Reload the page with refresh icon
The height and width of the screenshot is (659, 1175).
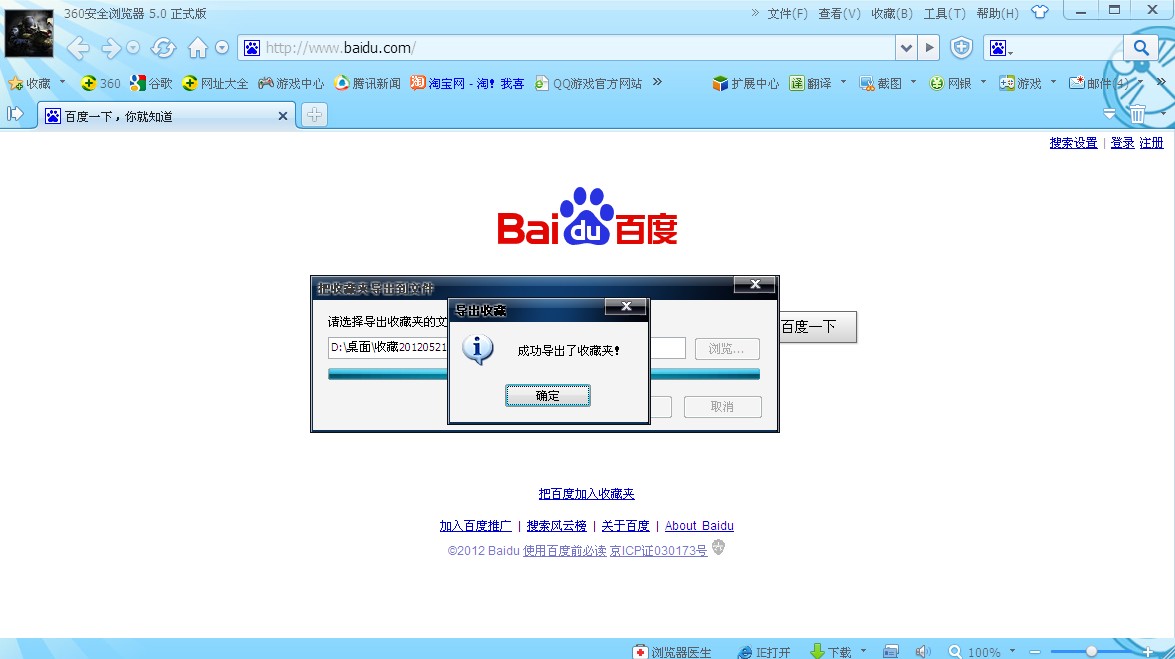[x=163, y=49]
